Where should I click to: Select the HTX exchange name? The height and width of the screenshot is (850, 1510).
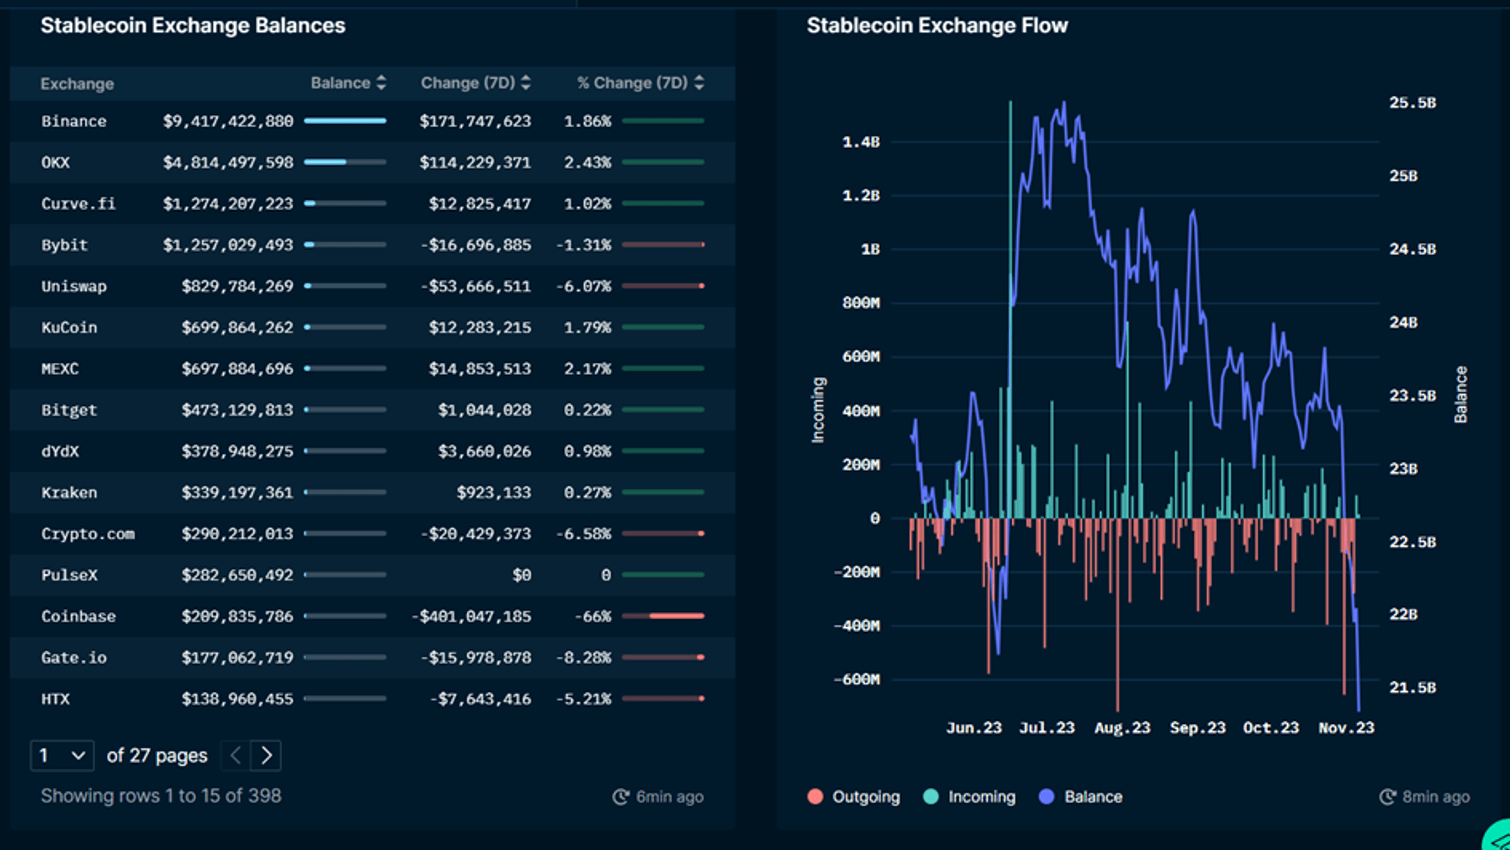(x=56, y=699)
